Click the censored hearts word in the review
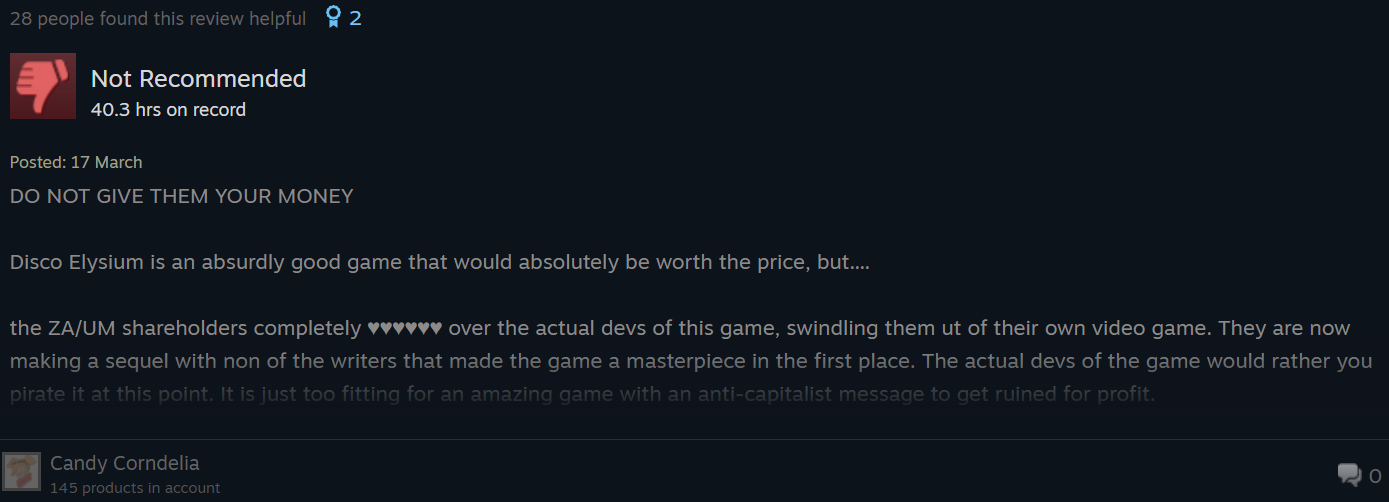Screen dimensions: 1389x502 (x=405, y=328)
